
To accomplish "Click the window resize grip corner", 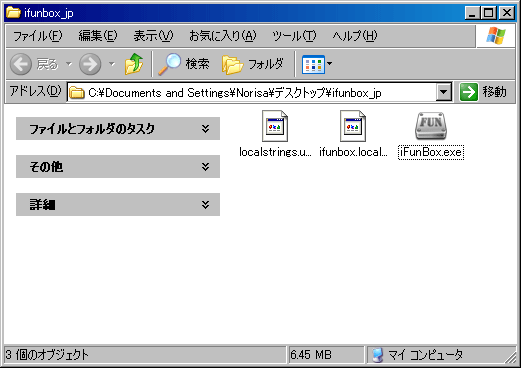I will click(x=510, y=357).
